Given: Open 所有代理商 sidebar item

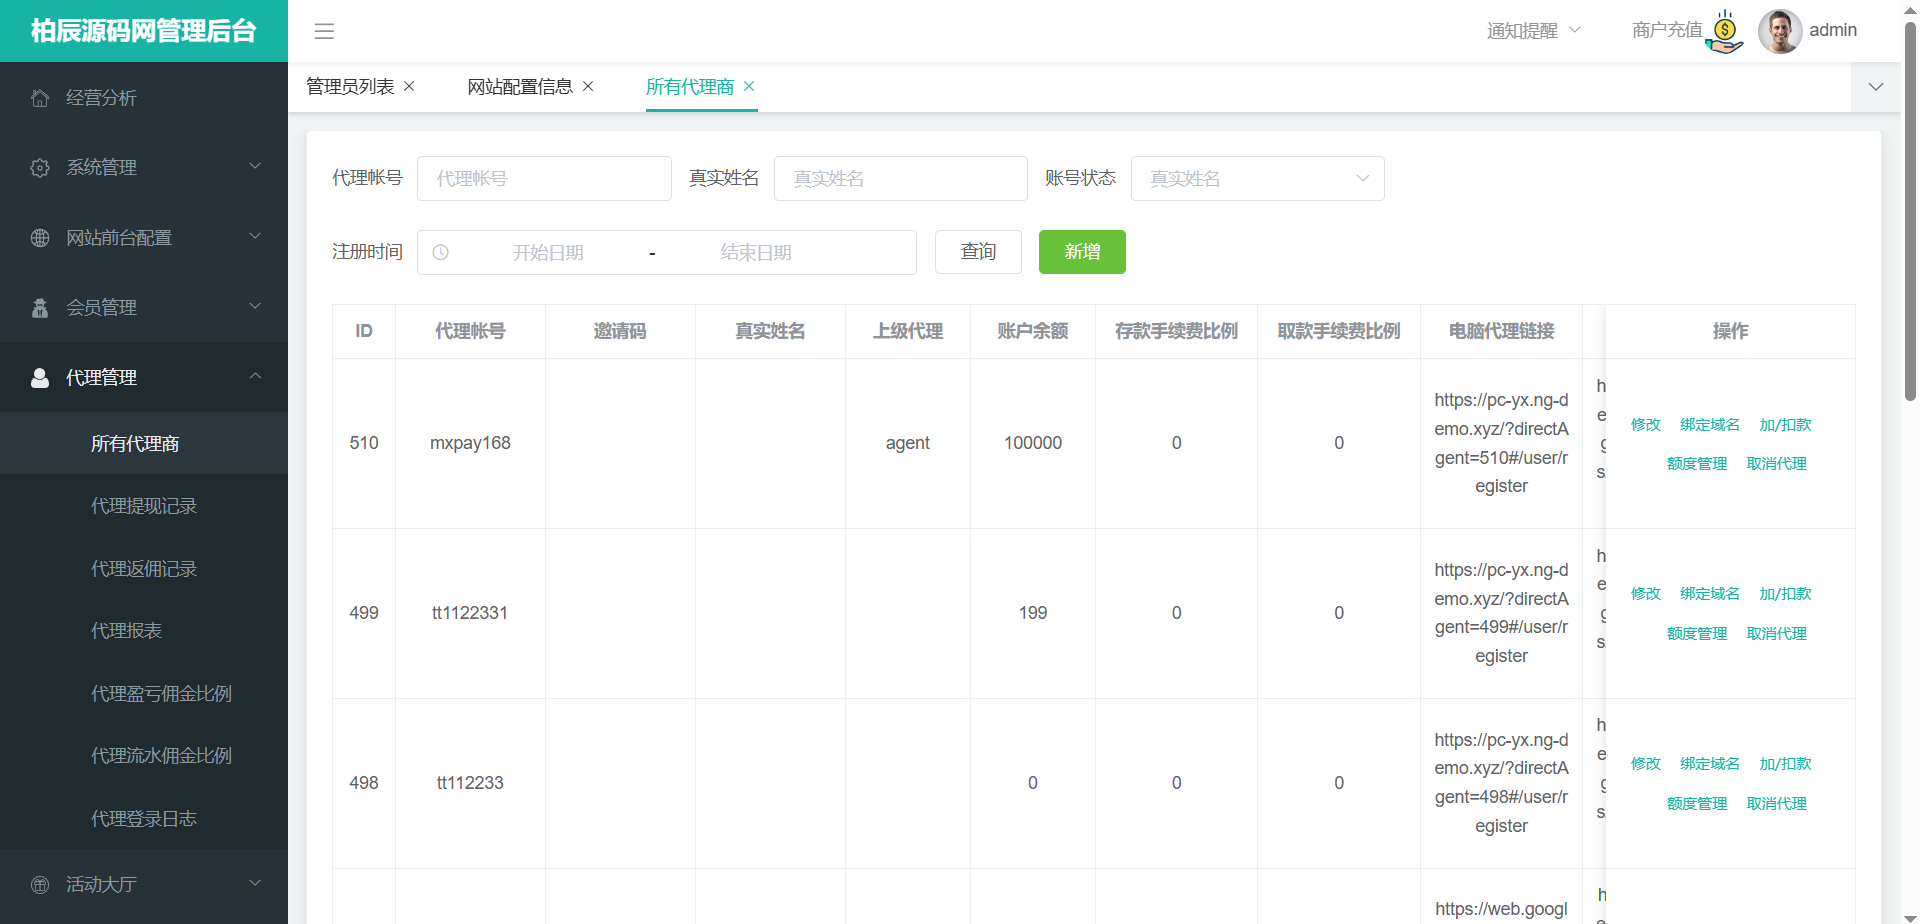Looking at the screenshot, I should [x=144, y=443].
